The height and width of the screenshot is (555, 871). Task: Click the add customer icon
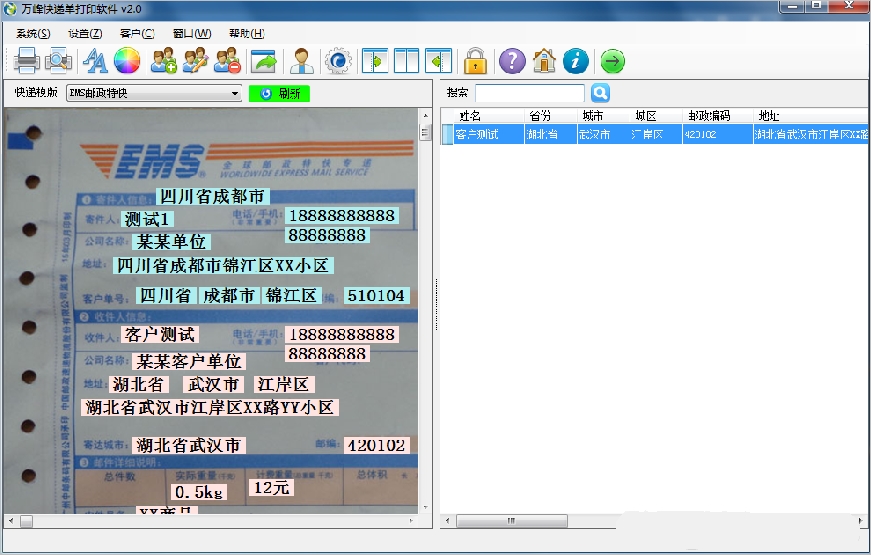click(x=164, y=61)
